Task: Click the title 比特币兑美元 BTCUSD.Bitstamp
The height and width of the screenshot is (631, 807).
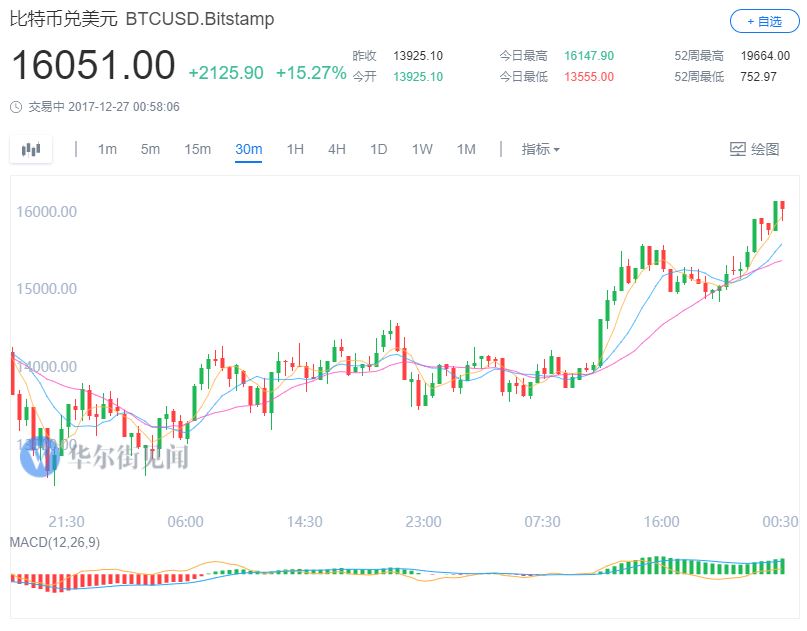Action: pos(142,19)
